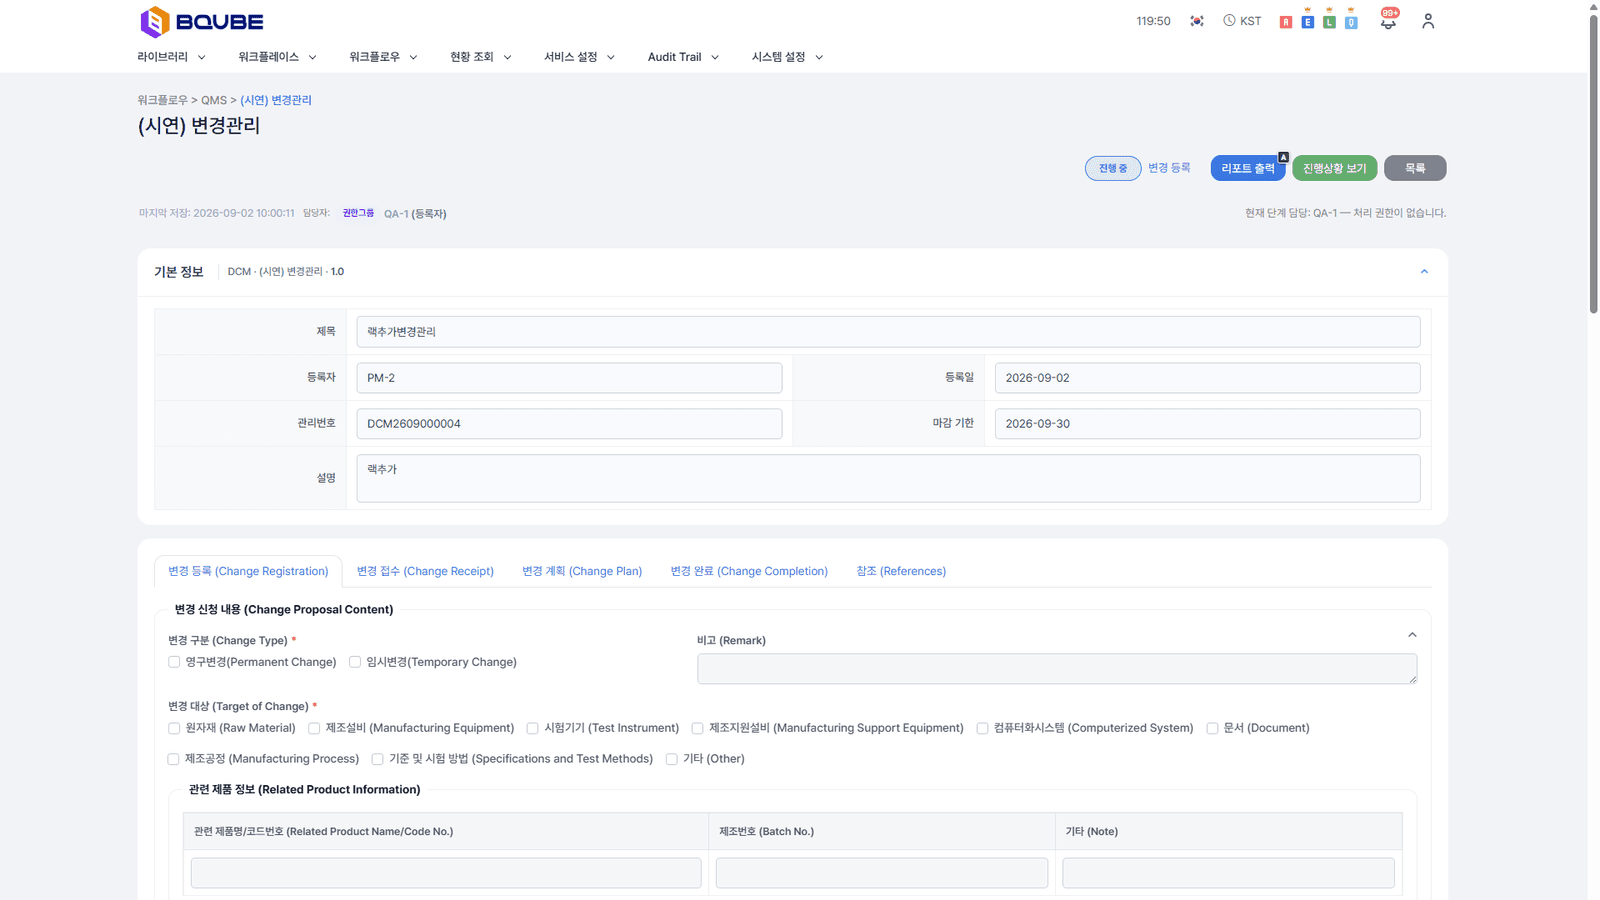Image resolution: width=1600 pixels, height=900 pixels.
Task: Tick 기준 및 시험 방법 checkbox
Action: (377, 759)
